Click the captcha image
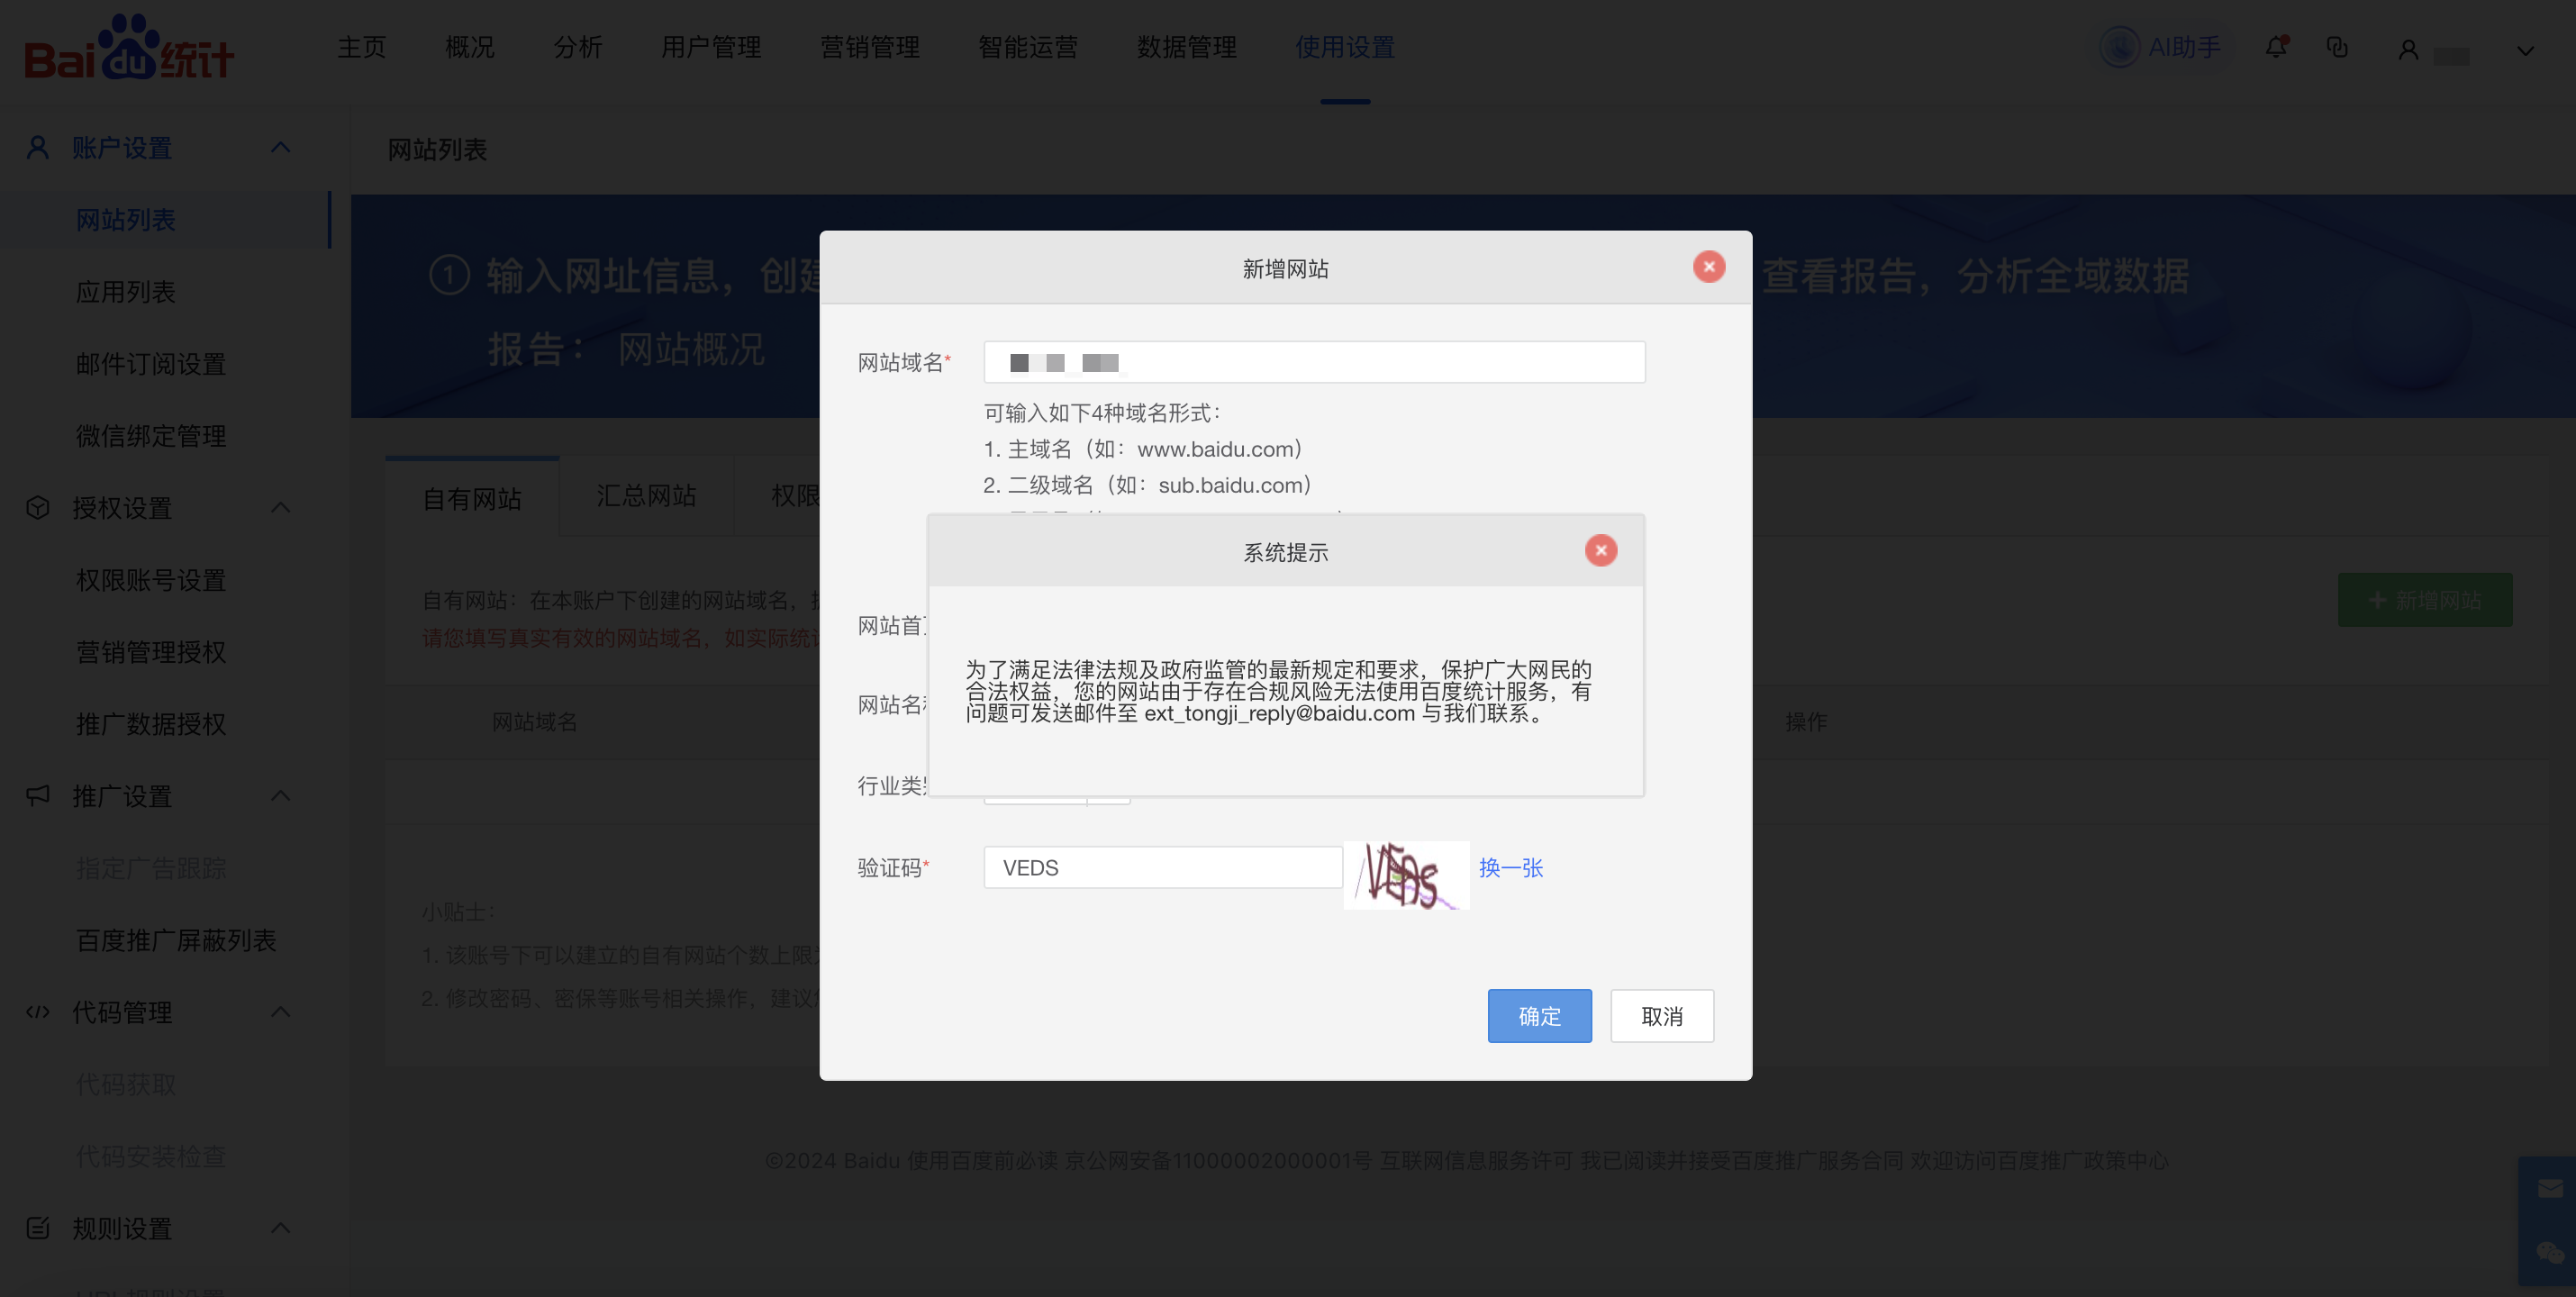2576x1297 pixels. (x=1406, y=874)
